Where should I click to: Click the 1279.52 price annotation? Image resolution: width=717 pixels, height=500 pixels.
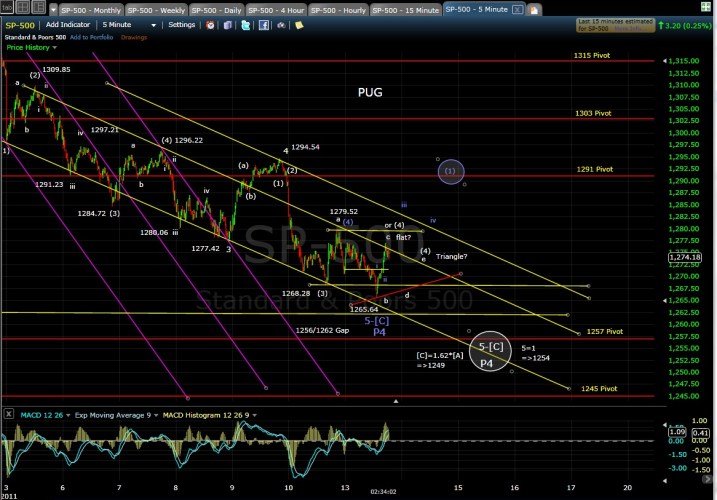point(344,211)
